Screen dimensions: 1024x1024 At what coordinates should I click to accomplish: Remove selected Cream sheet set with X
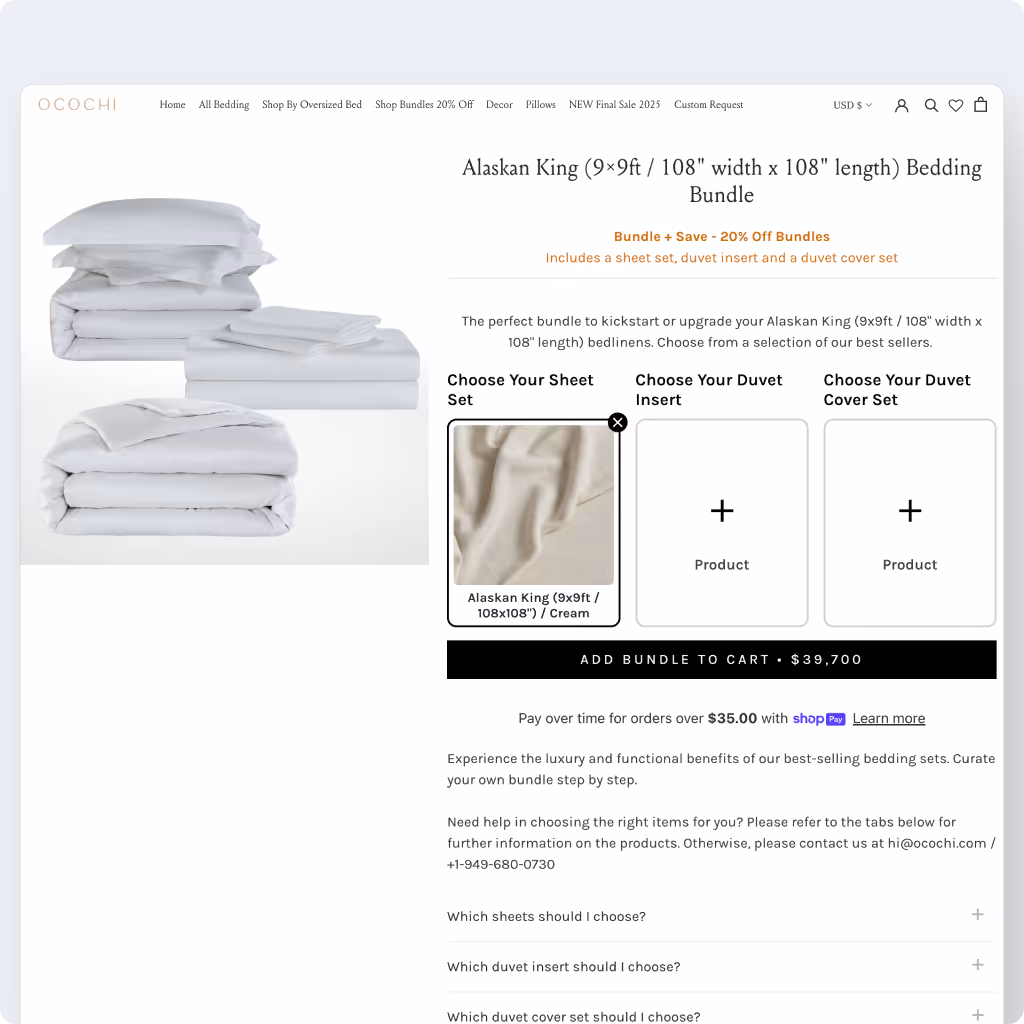click(617, 423)
